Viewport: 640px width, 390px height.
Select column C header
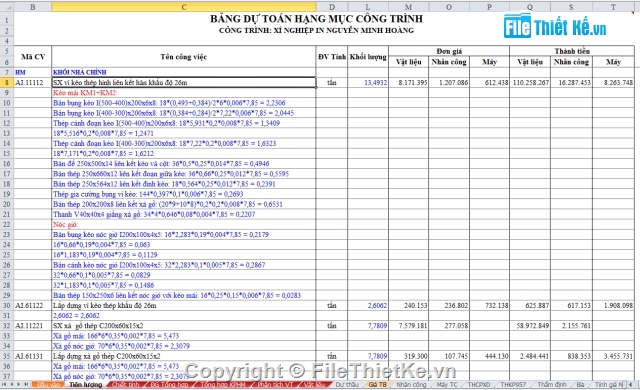pos(184,7)
